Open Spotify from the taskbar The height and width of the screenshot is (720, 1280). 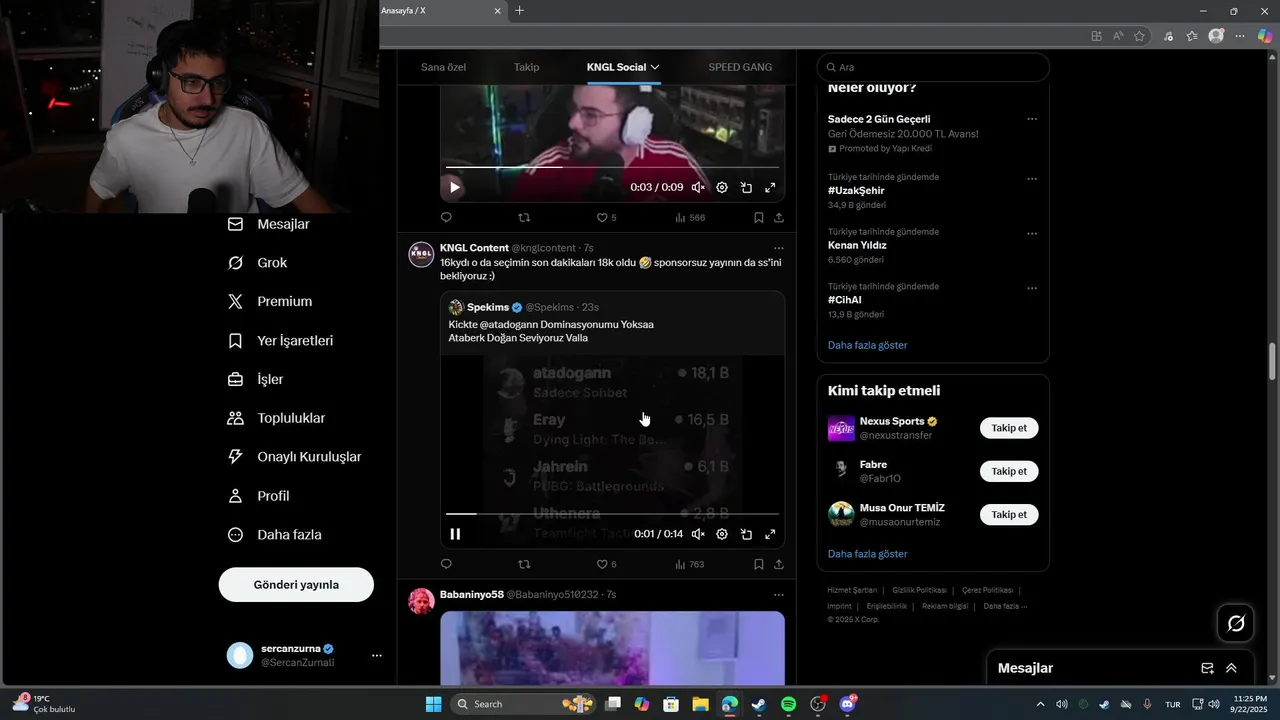pyautogui.click(x=788, y=704)
